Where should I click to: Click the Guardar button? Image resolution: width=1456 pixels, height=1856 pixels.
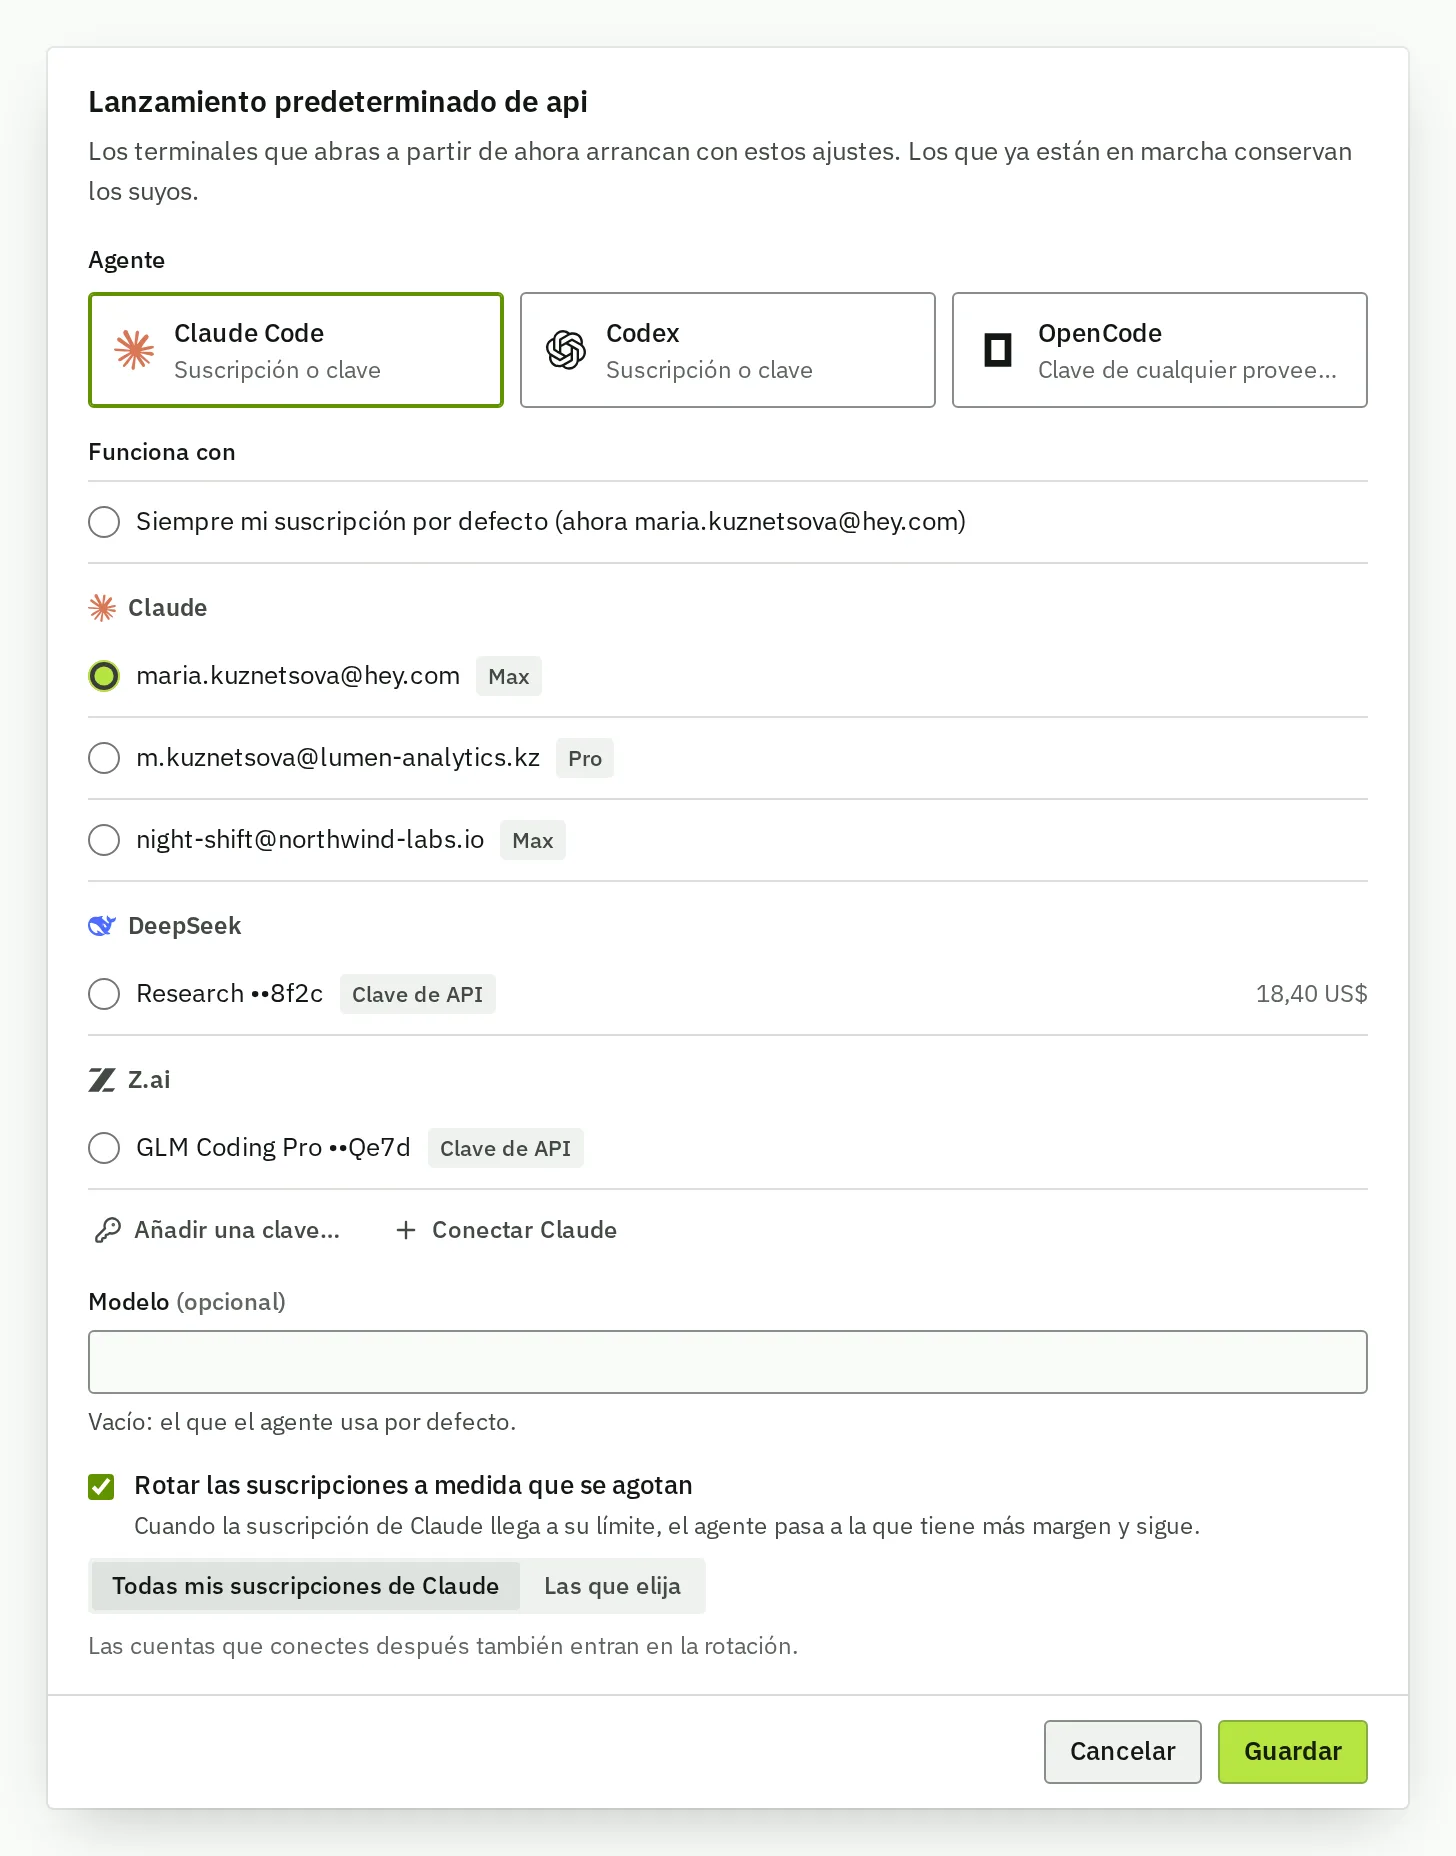click(x=1293, y=1752)
